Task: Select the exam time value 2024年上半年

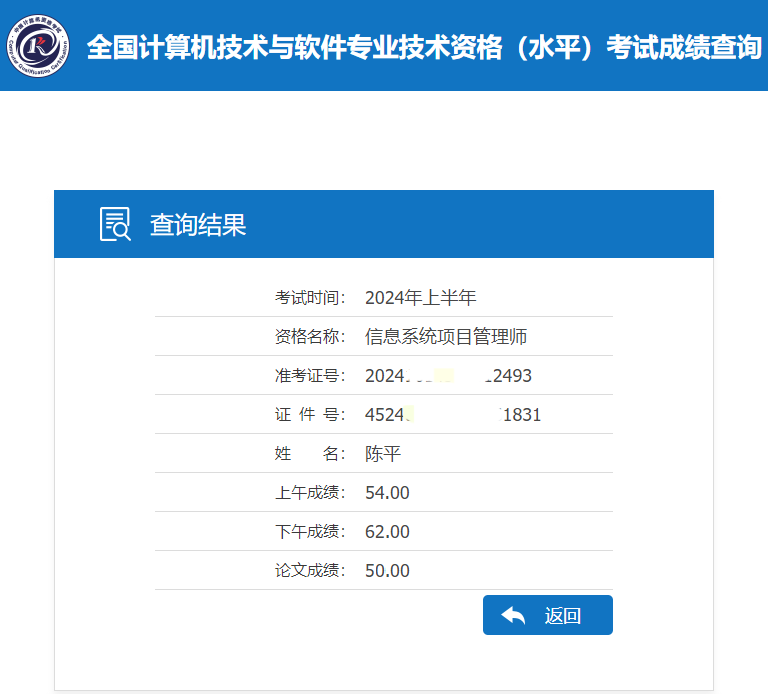Action: point(421,297)
